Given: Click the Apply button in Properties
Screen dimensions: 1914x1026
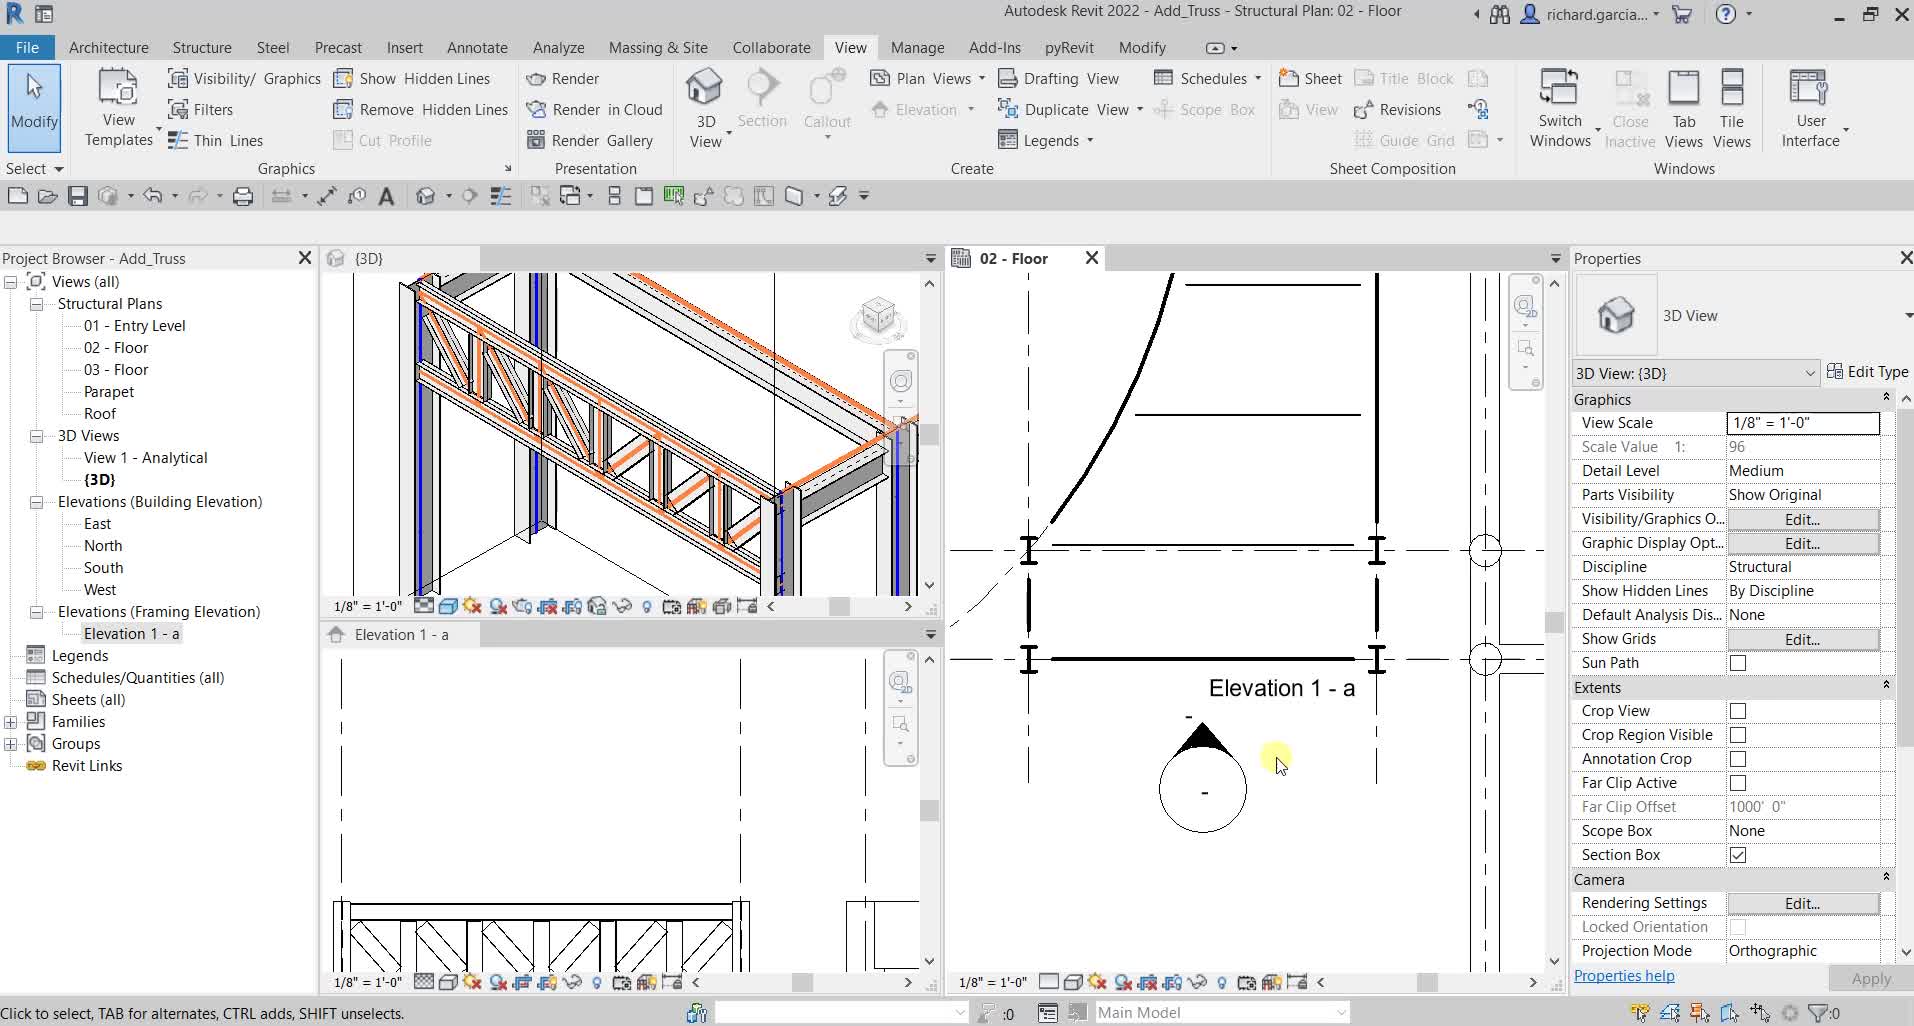Looking at the screenshot, I should click(x=1870, y=978).
